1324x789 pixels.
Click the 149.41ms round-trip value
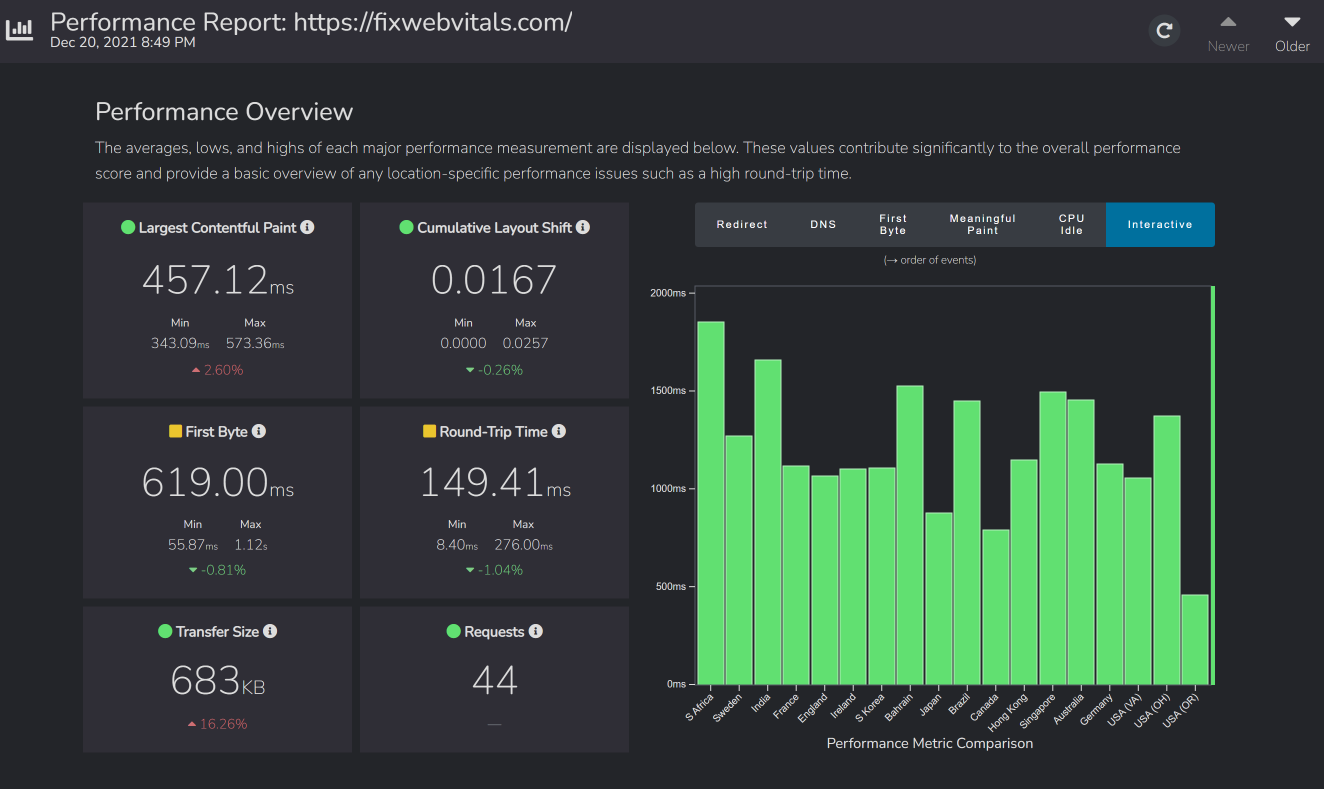tap(495, 482)
